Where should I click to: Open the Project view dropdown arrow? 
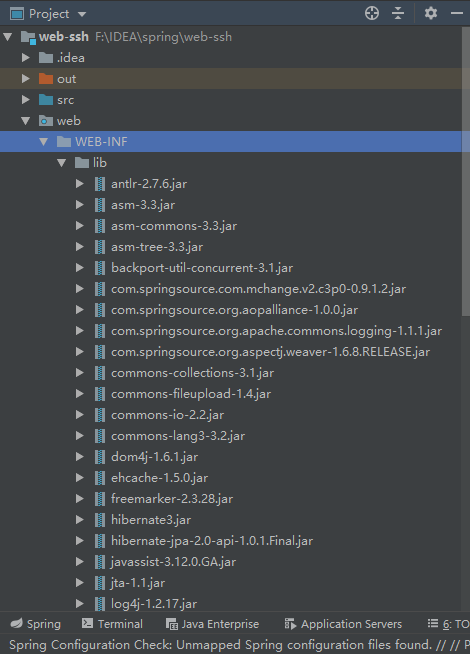pyautogui.click(x=82, y=14)
